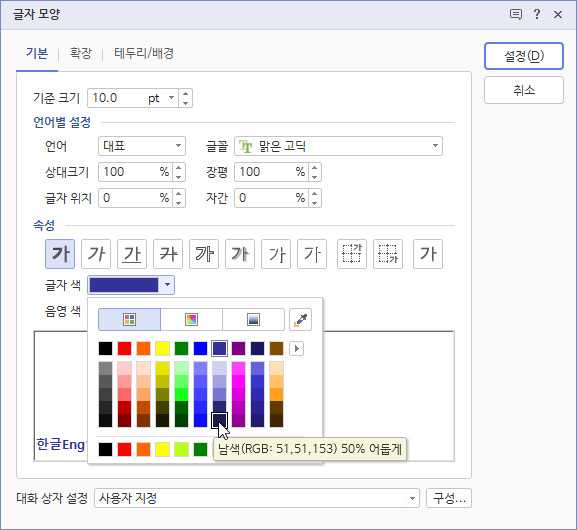
Task: Apply outline text attribute
Action: [204, 254]
